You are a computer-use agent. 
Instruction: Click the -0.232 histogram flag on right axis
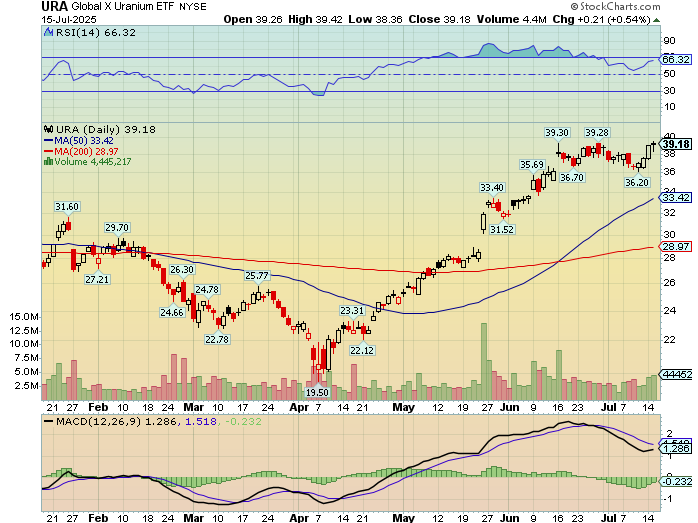[677, 481]
